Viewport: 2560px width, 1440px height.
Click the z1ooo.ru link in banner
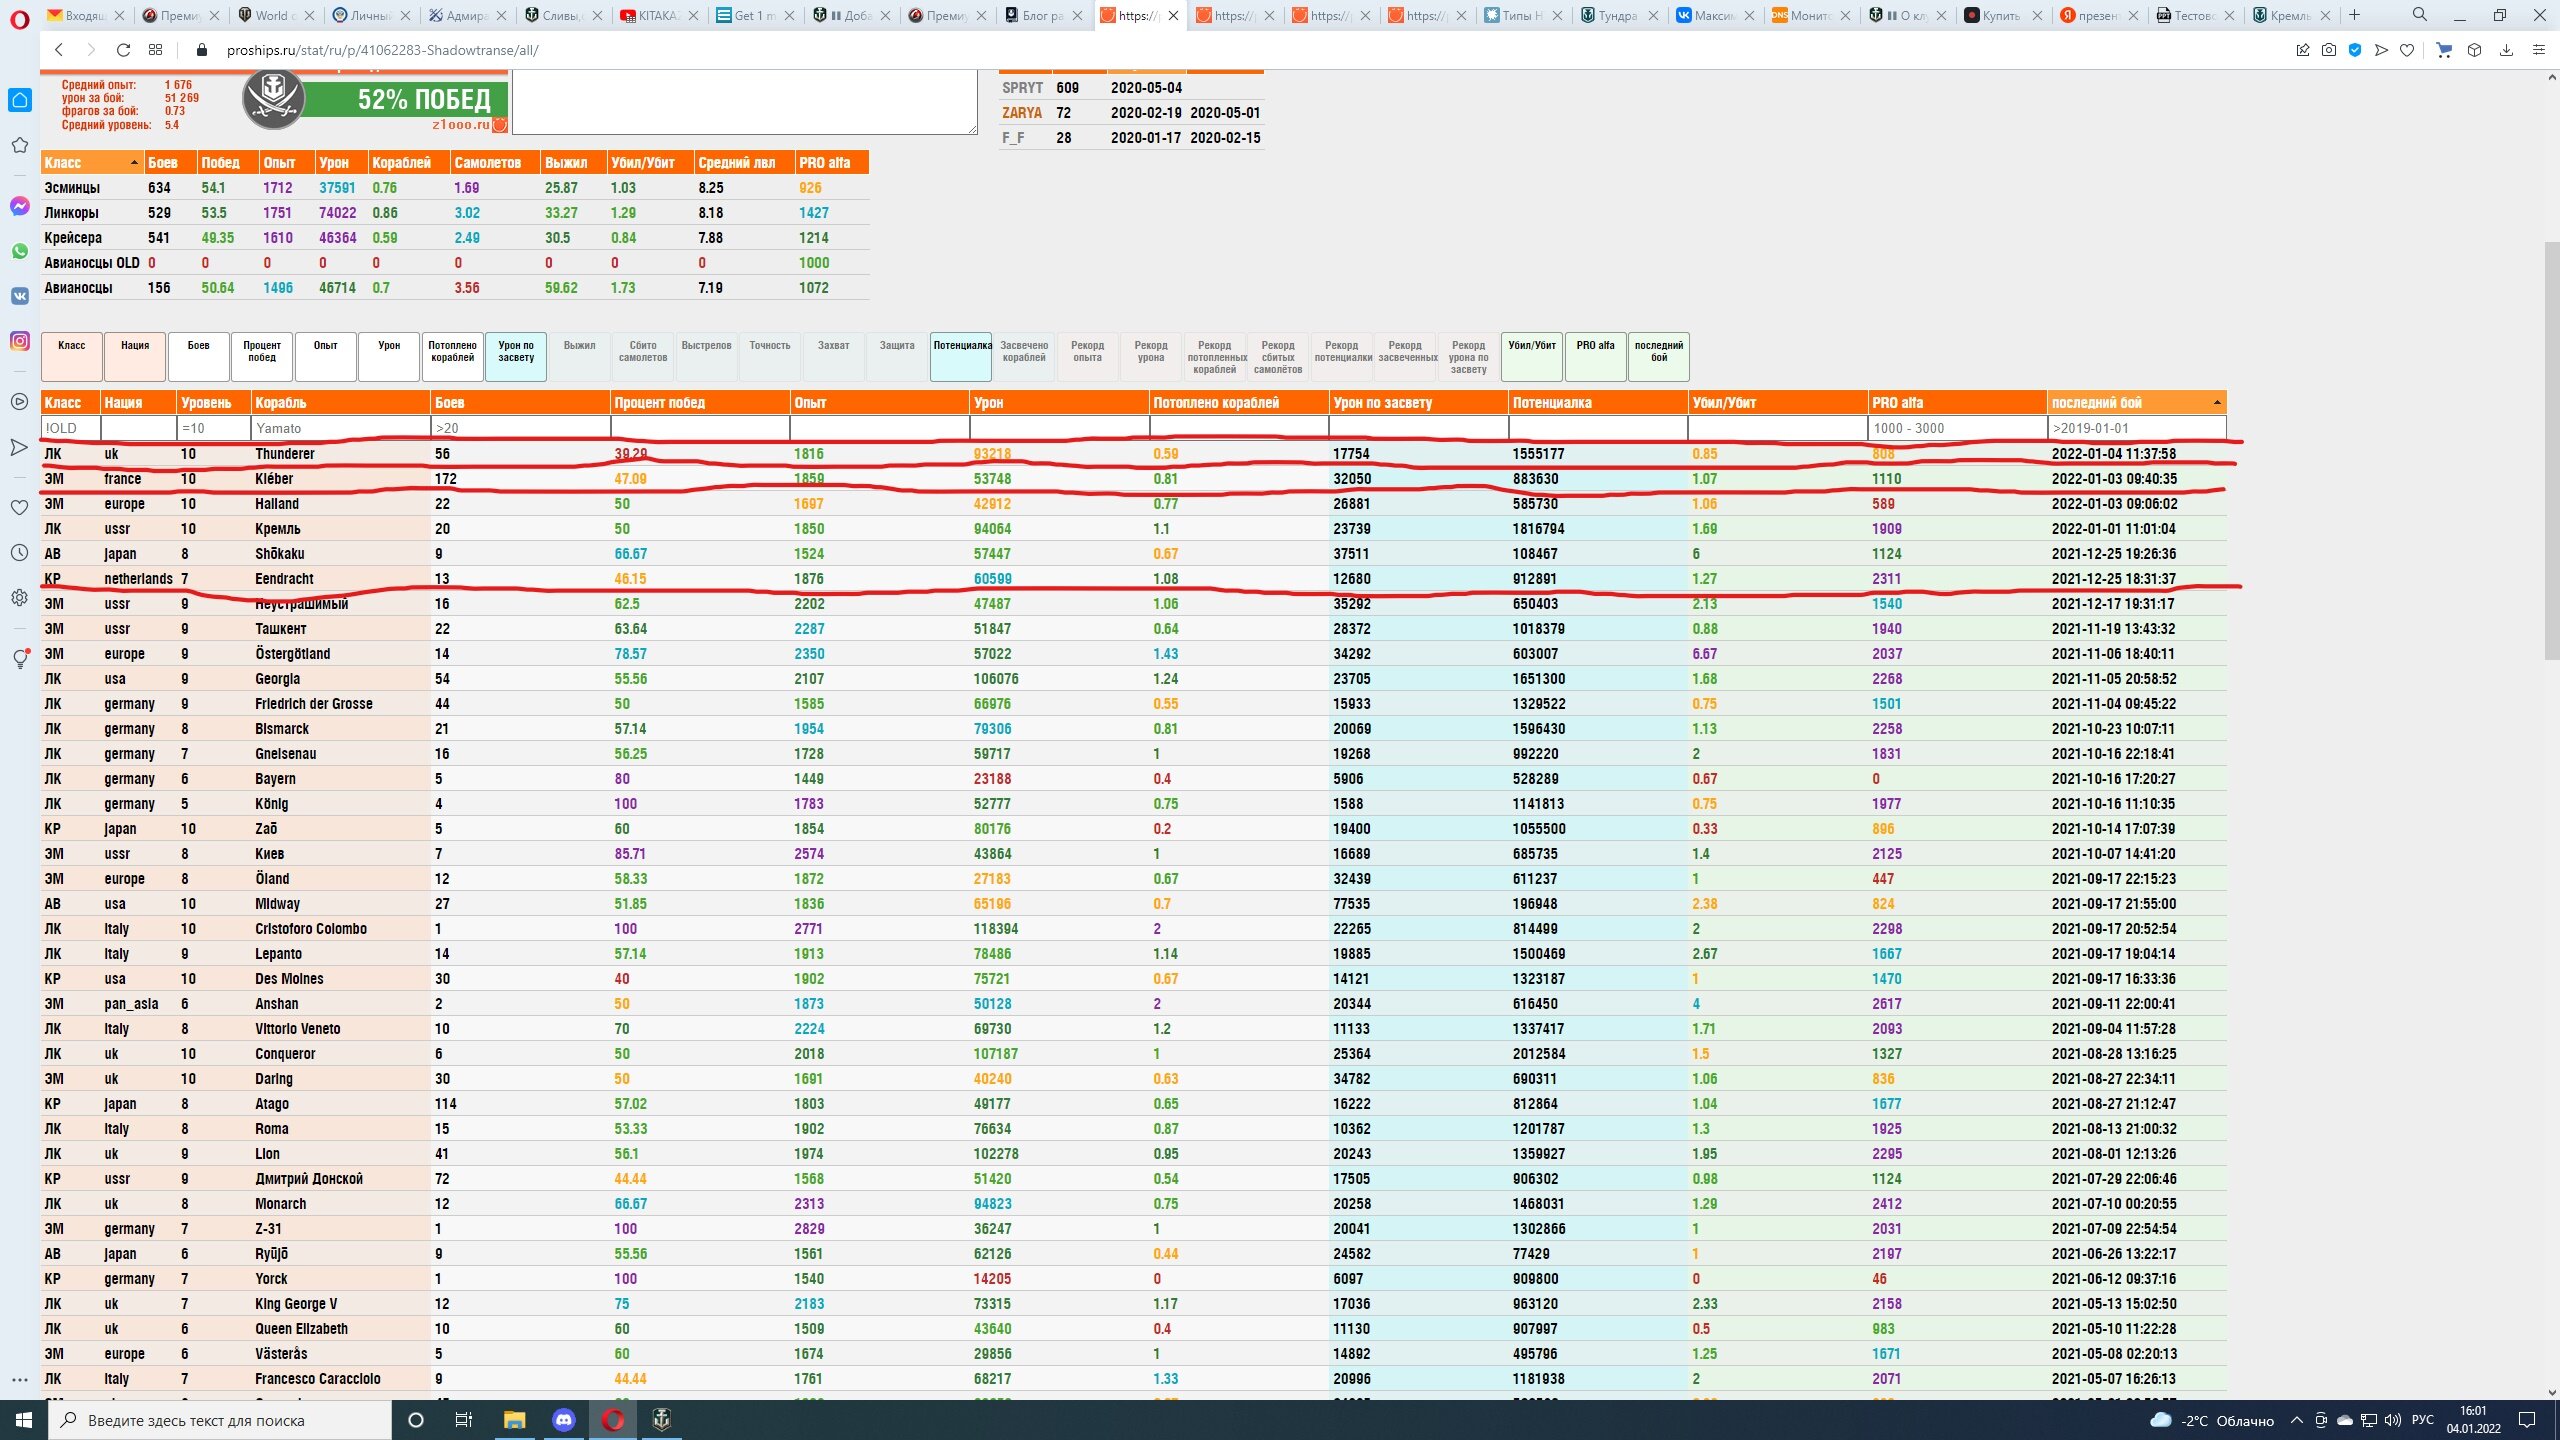click(461, 125)
